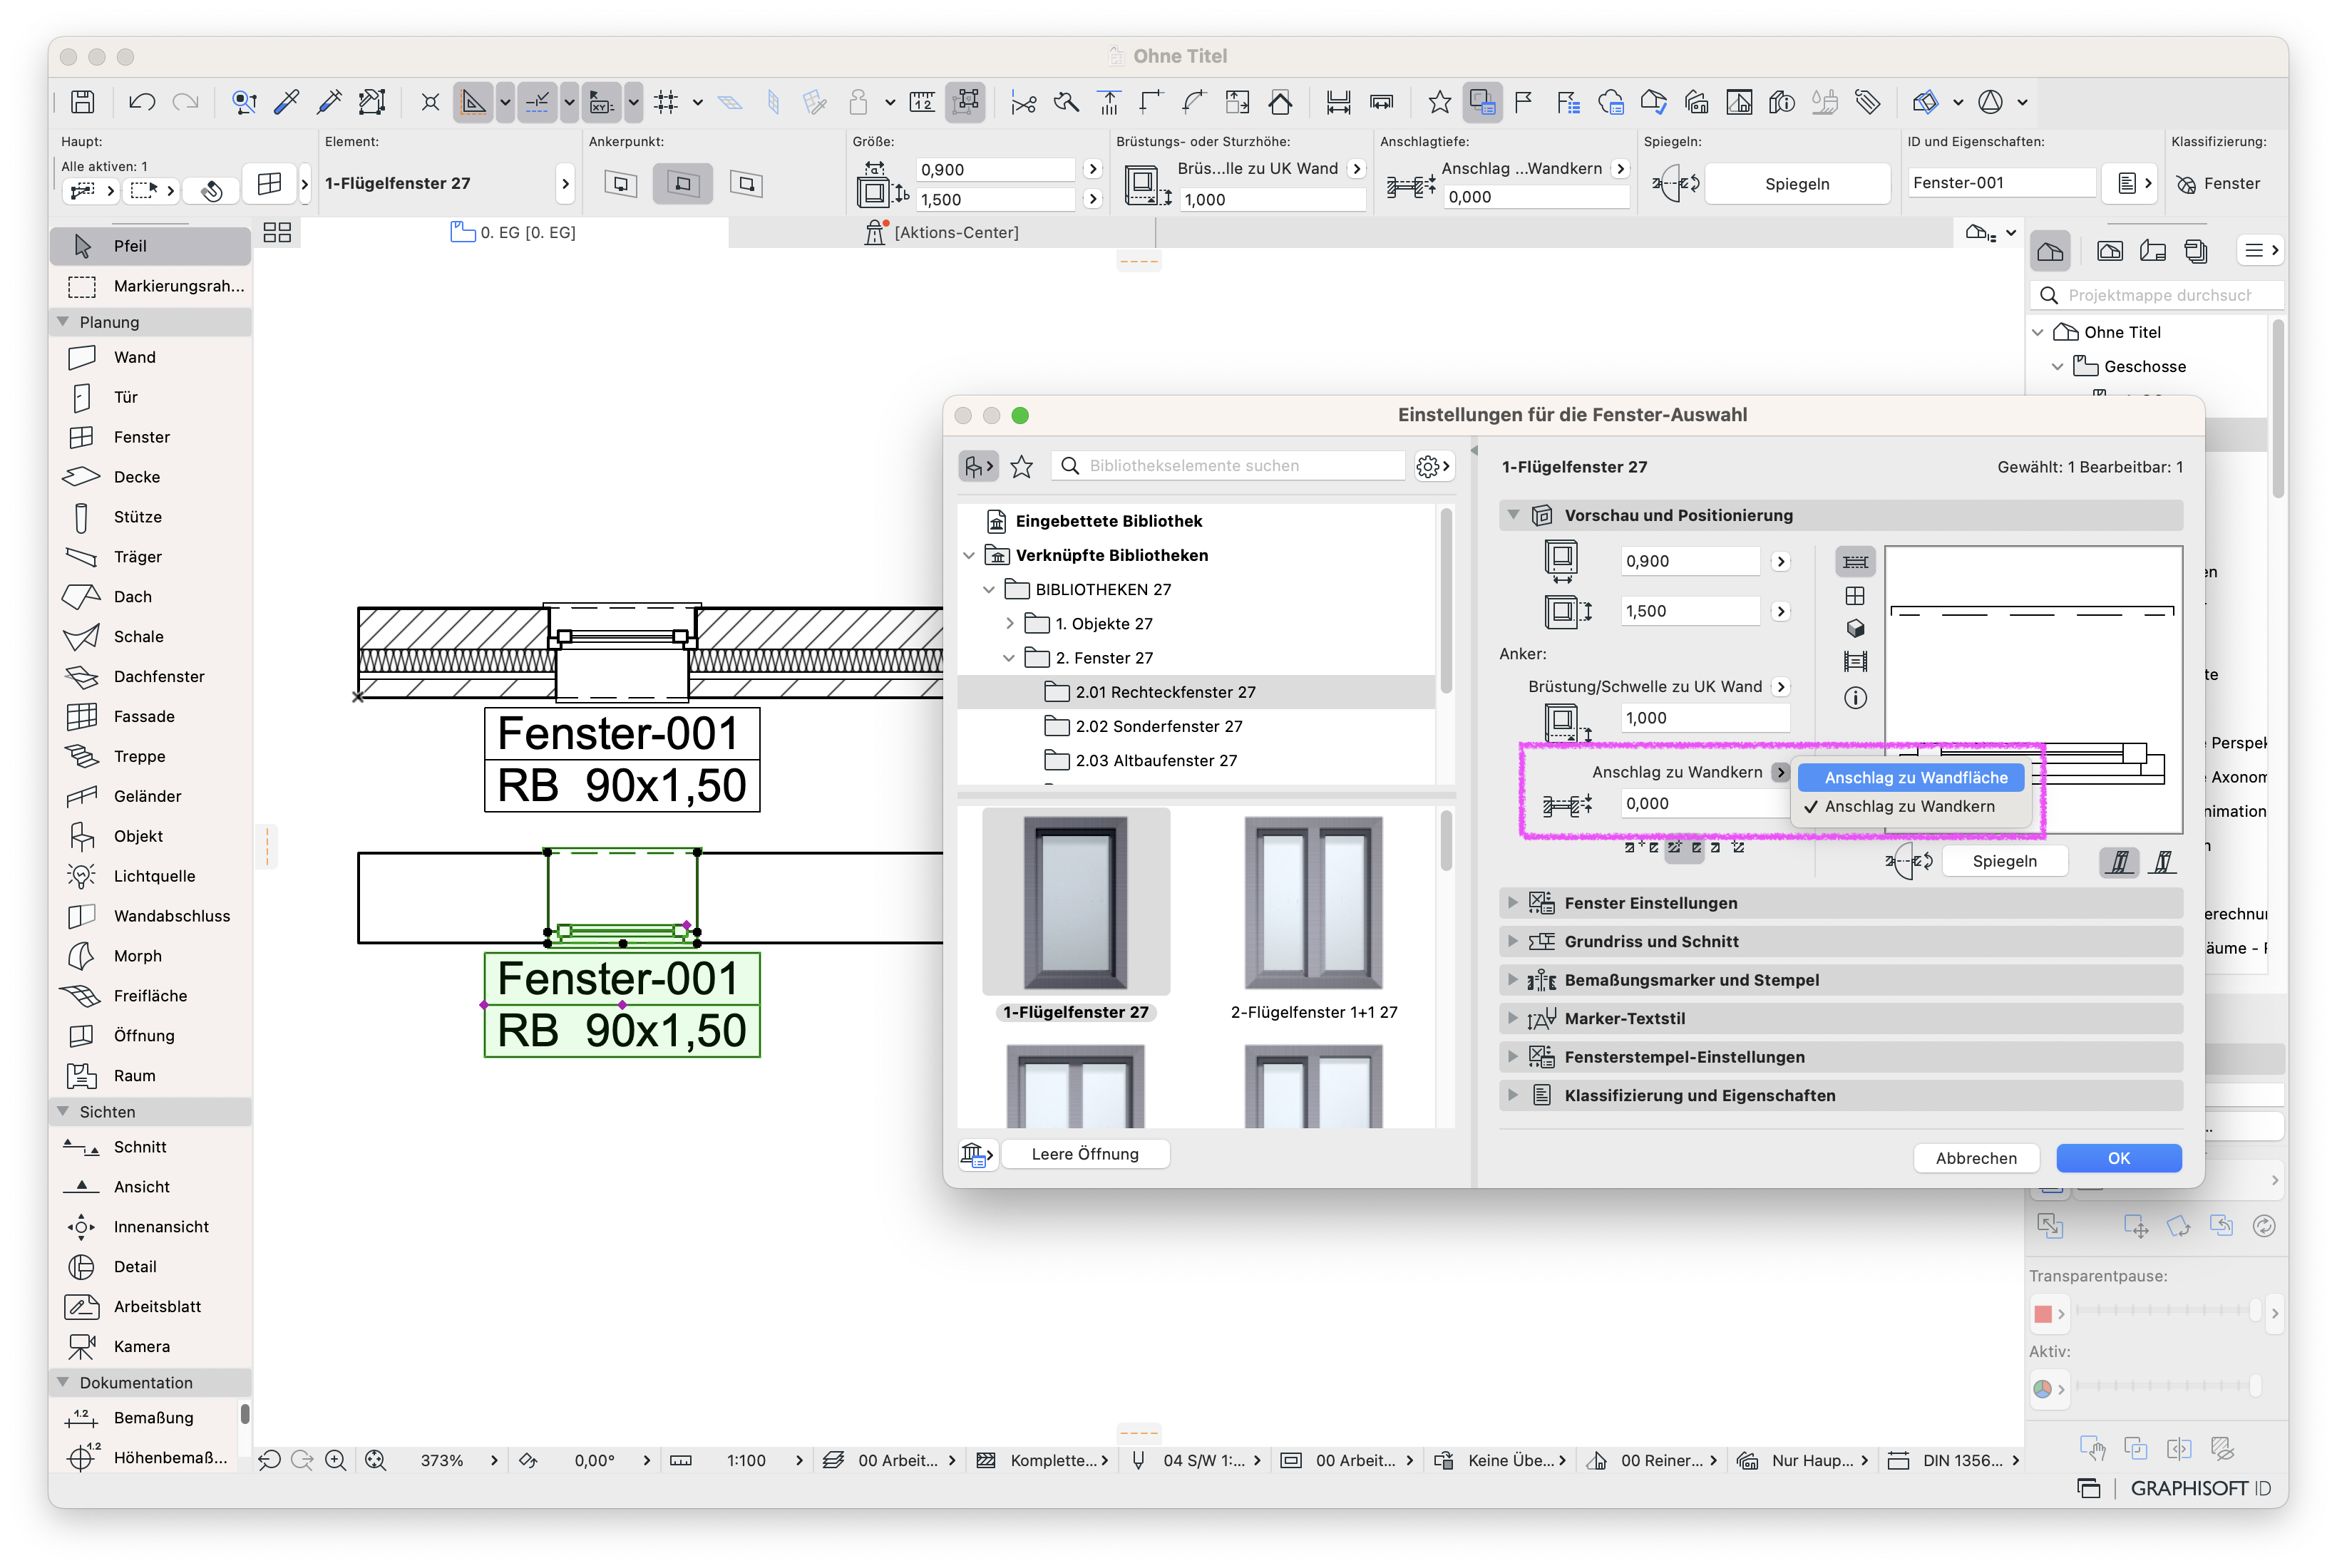Toggle first opening direction flip button
The image size is (2337, 1568).
[x=2119, y=862]
